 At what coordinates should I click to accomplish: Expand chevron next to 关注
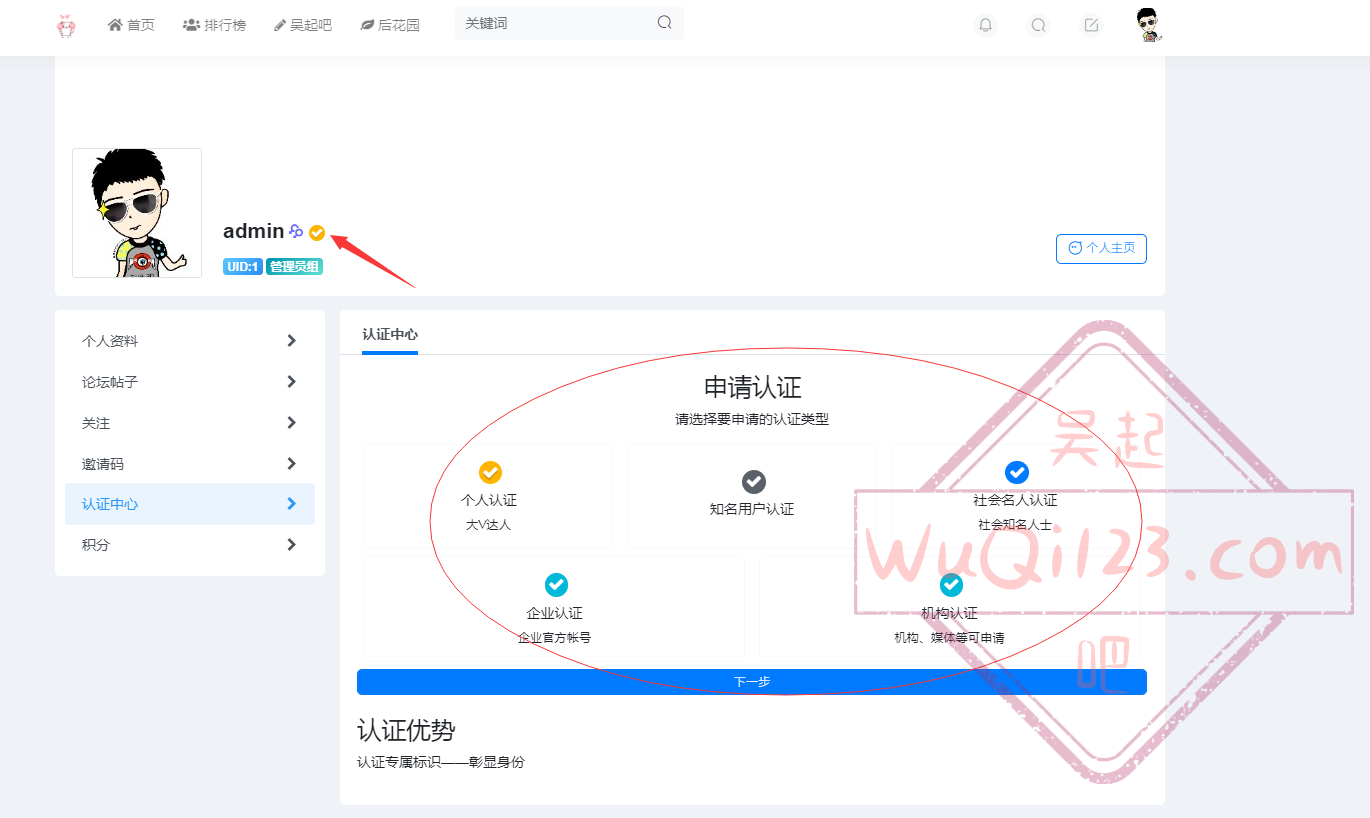pos(291,423)
